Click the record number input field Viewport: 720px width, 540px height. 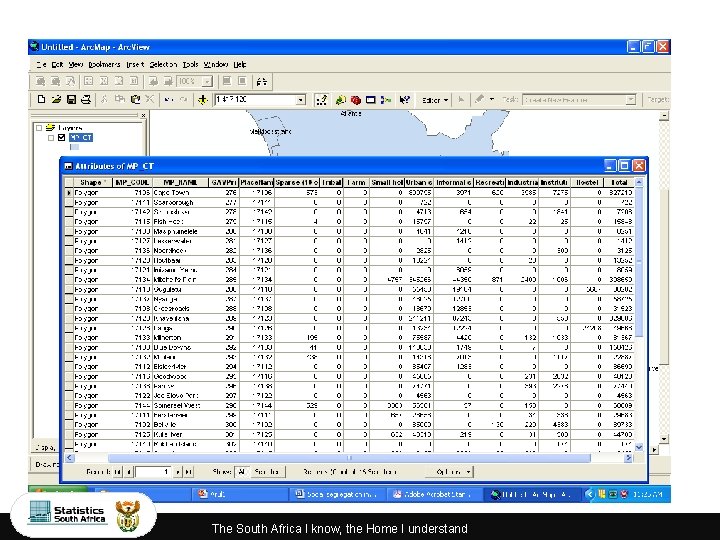153,472
